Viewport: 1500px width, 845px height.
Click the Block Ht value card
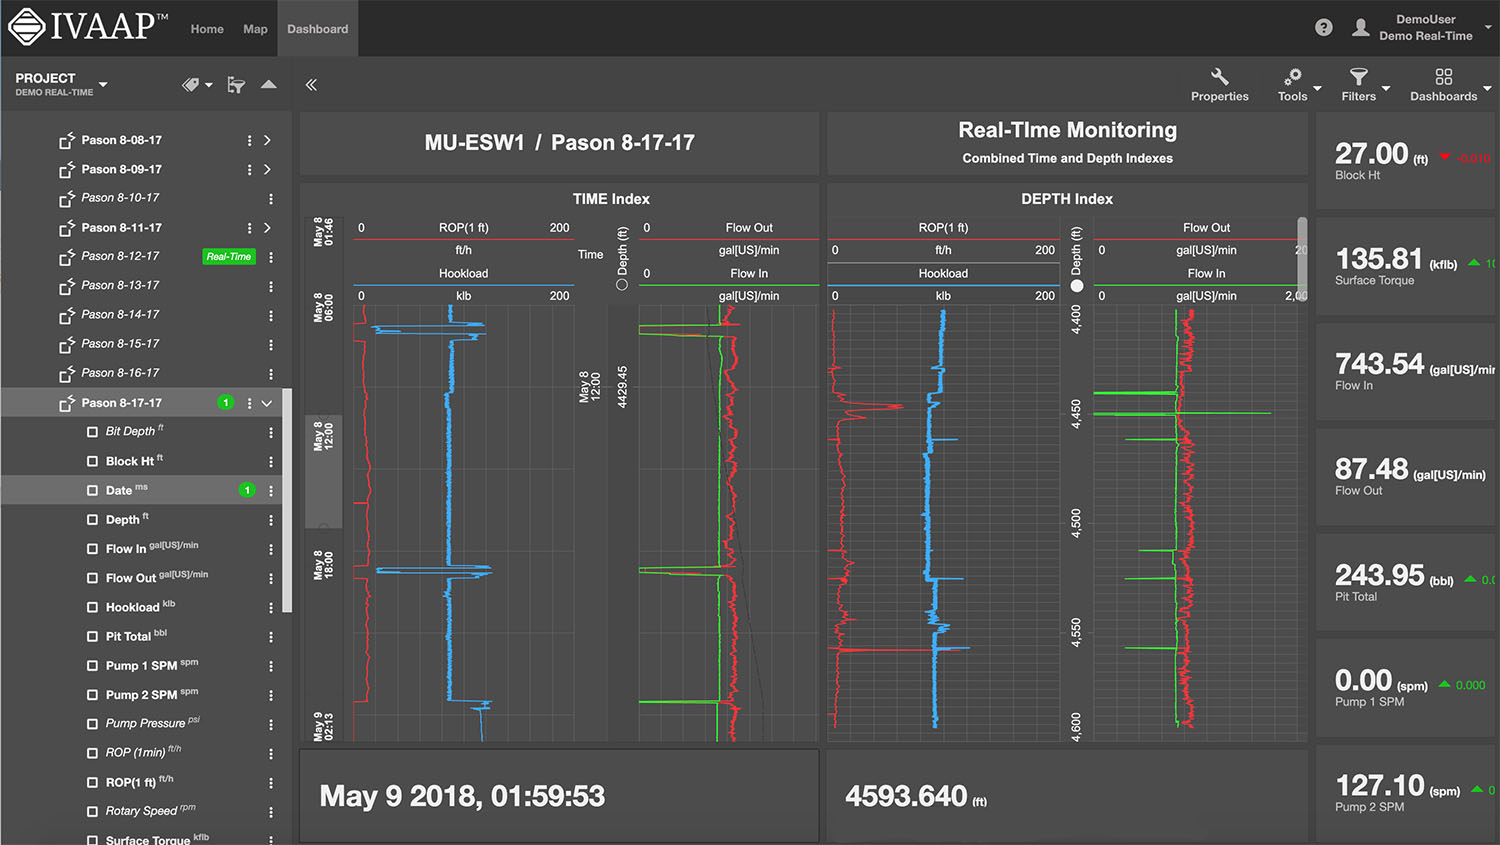coord(1407,161)
